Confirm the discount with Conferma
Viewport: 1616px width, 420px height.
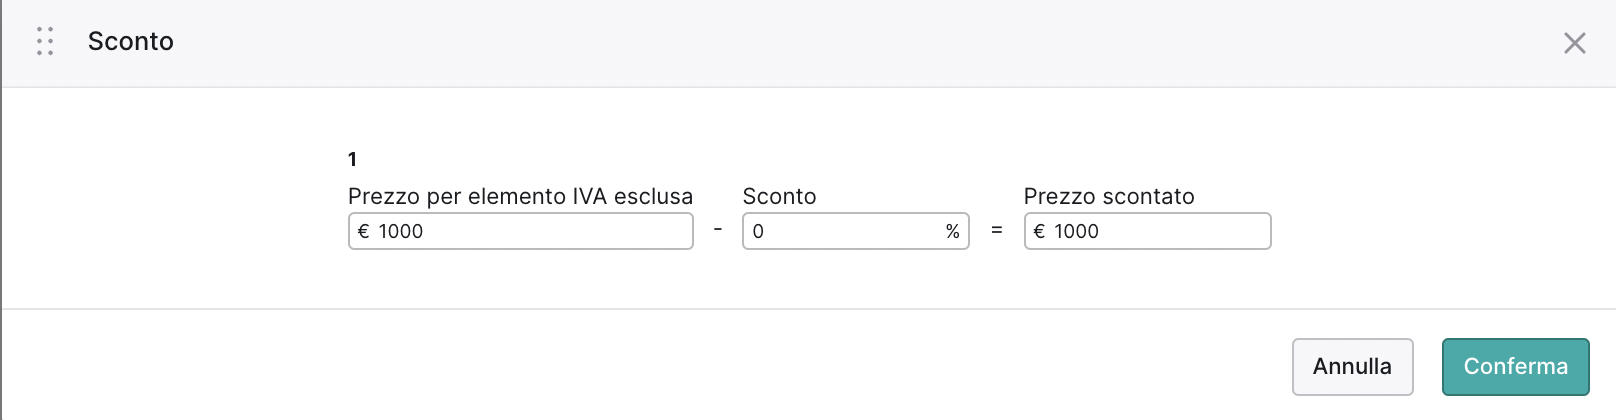point(1516,367)
